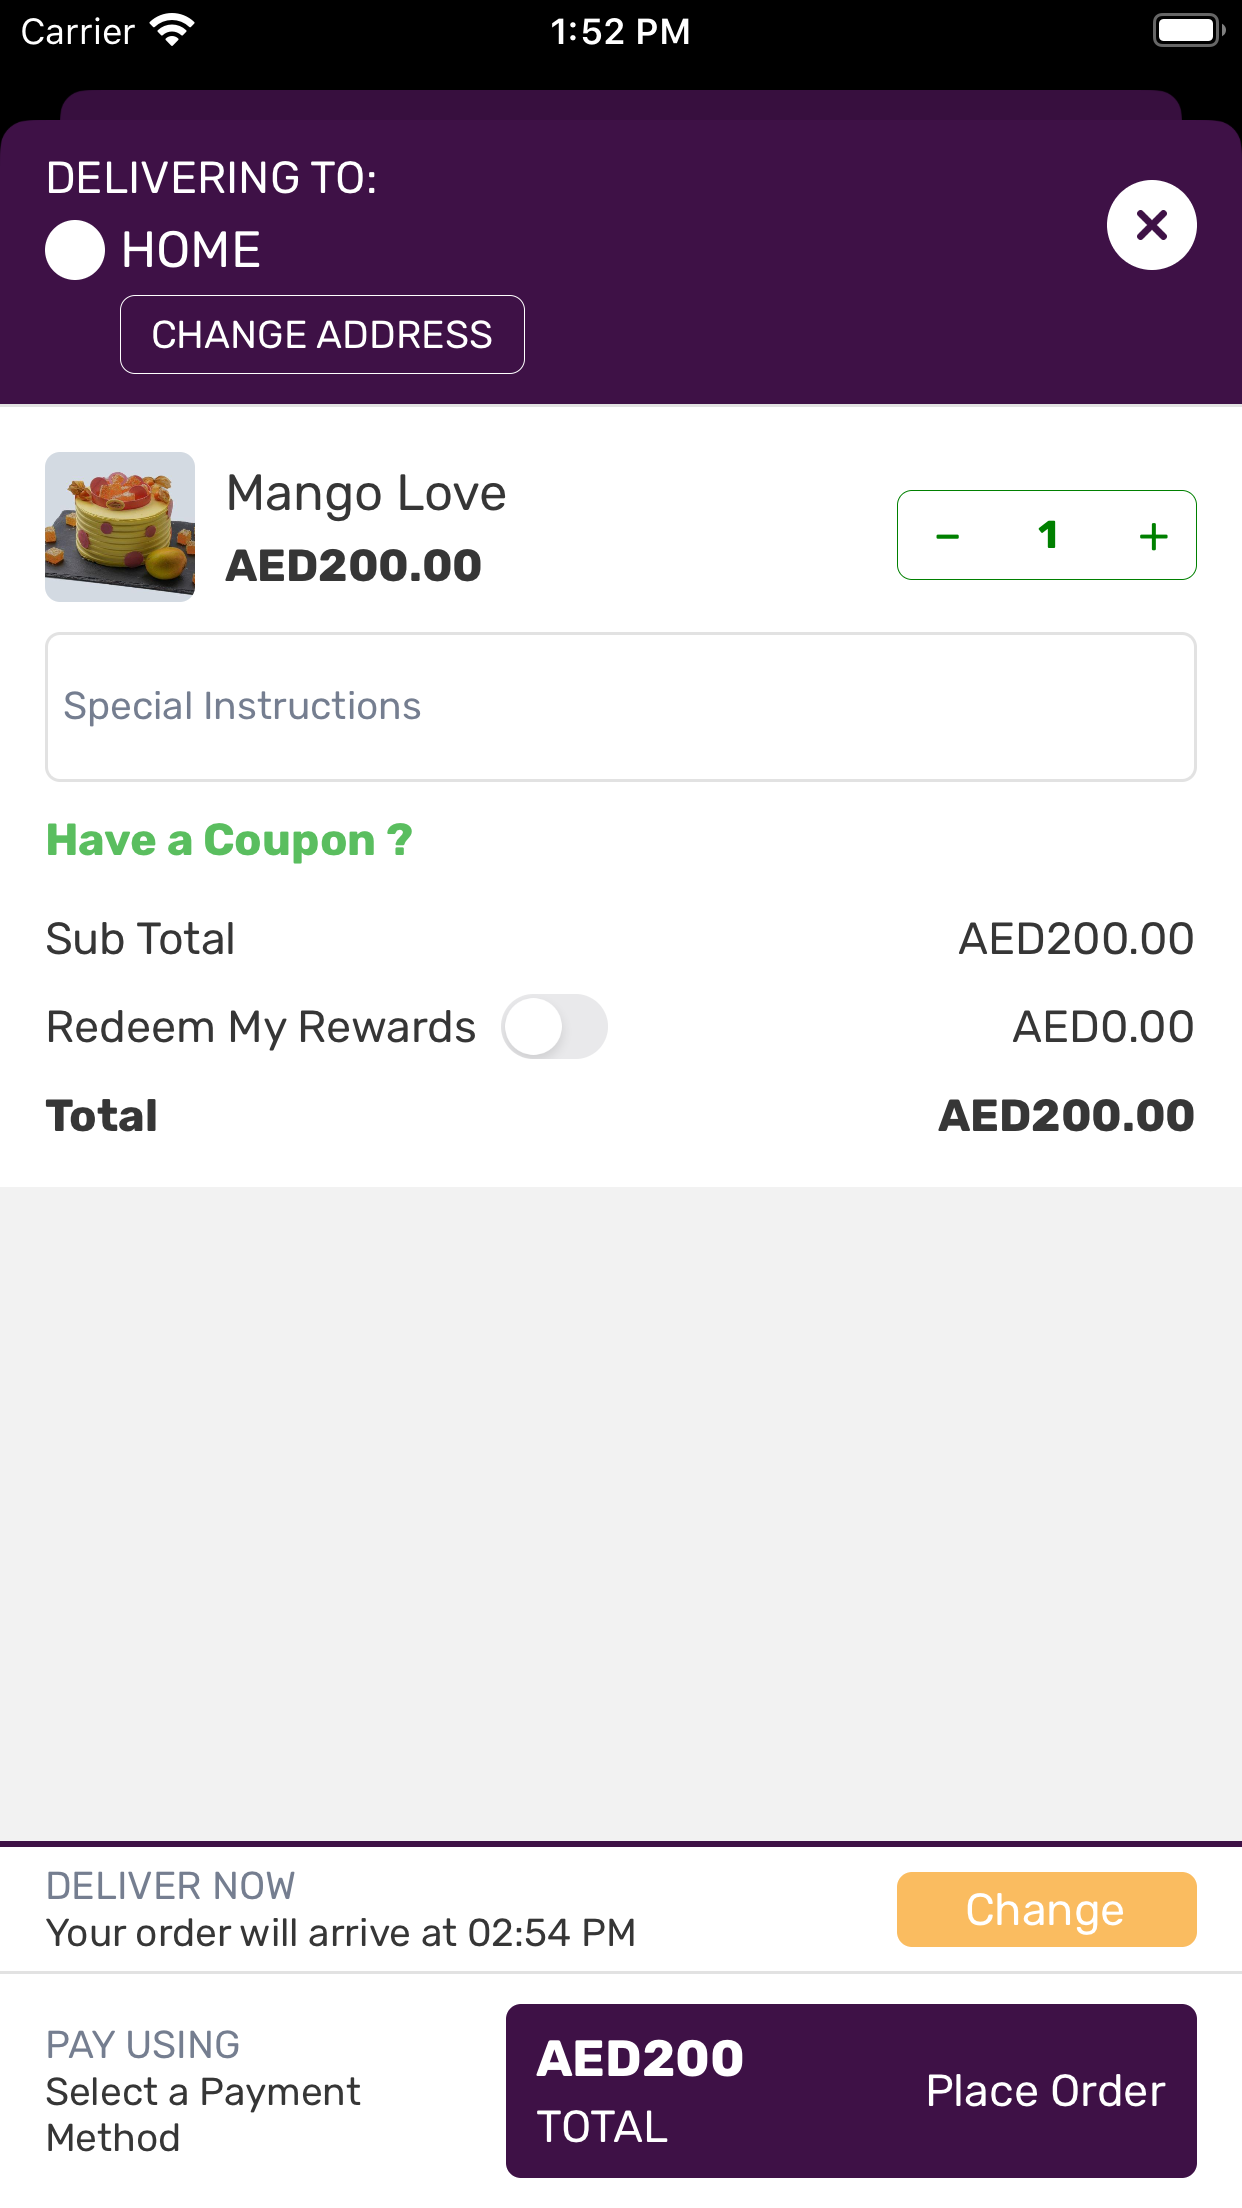Tap the CHANGE ADDRESS button
1242x2208 pixels.
coord(322,335)
